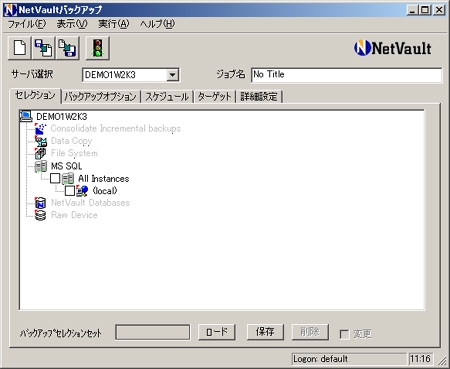Tick the All Instances checkbox

pos(55,178)
